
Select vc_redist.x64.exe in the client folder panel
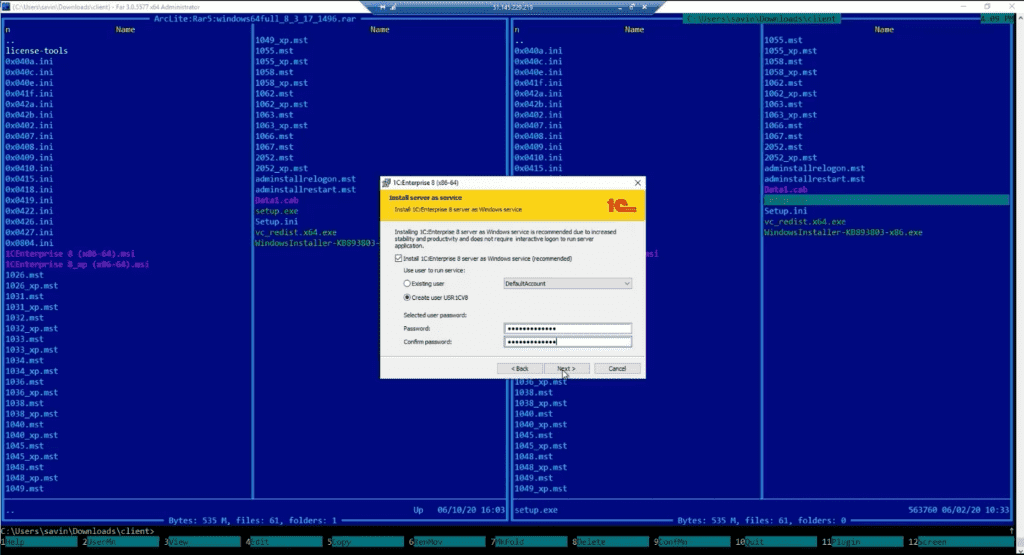(805, 222)
